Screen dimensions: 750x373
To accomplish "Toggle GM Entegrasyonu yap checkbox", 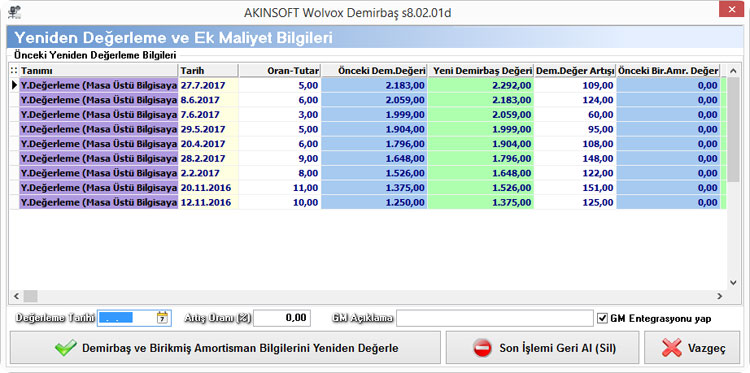I will pos(602,318).
